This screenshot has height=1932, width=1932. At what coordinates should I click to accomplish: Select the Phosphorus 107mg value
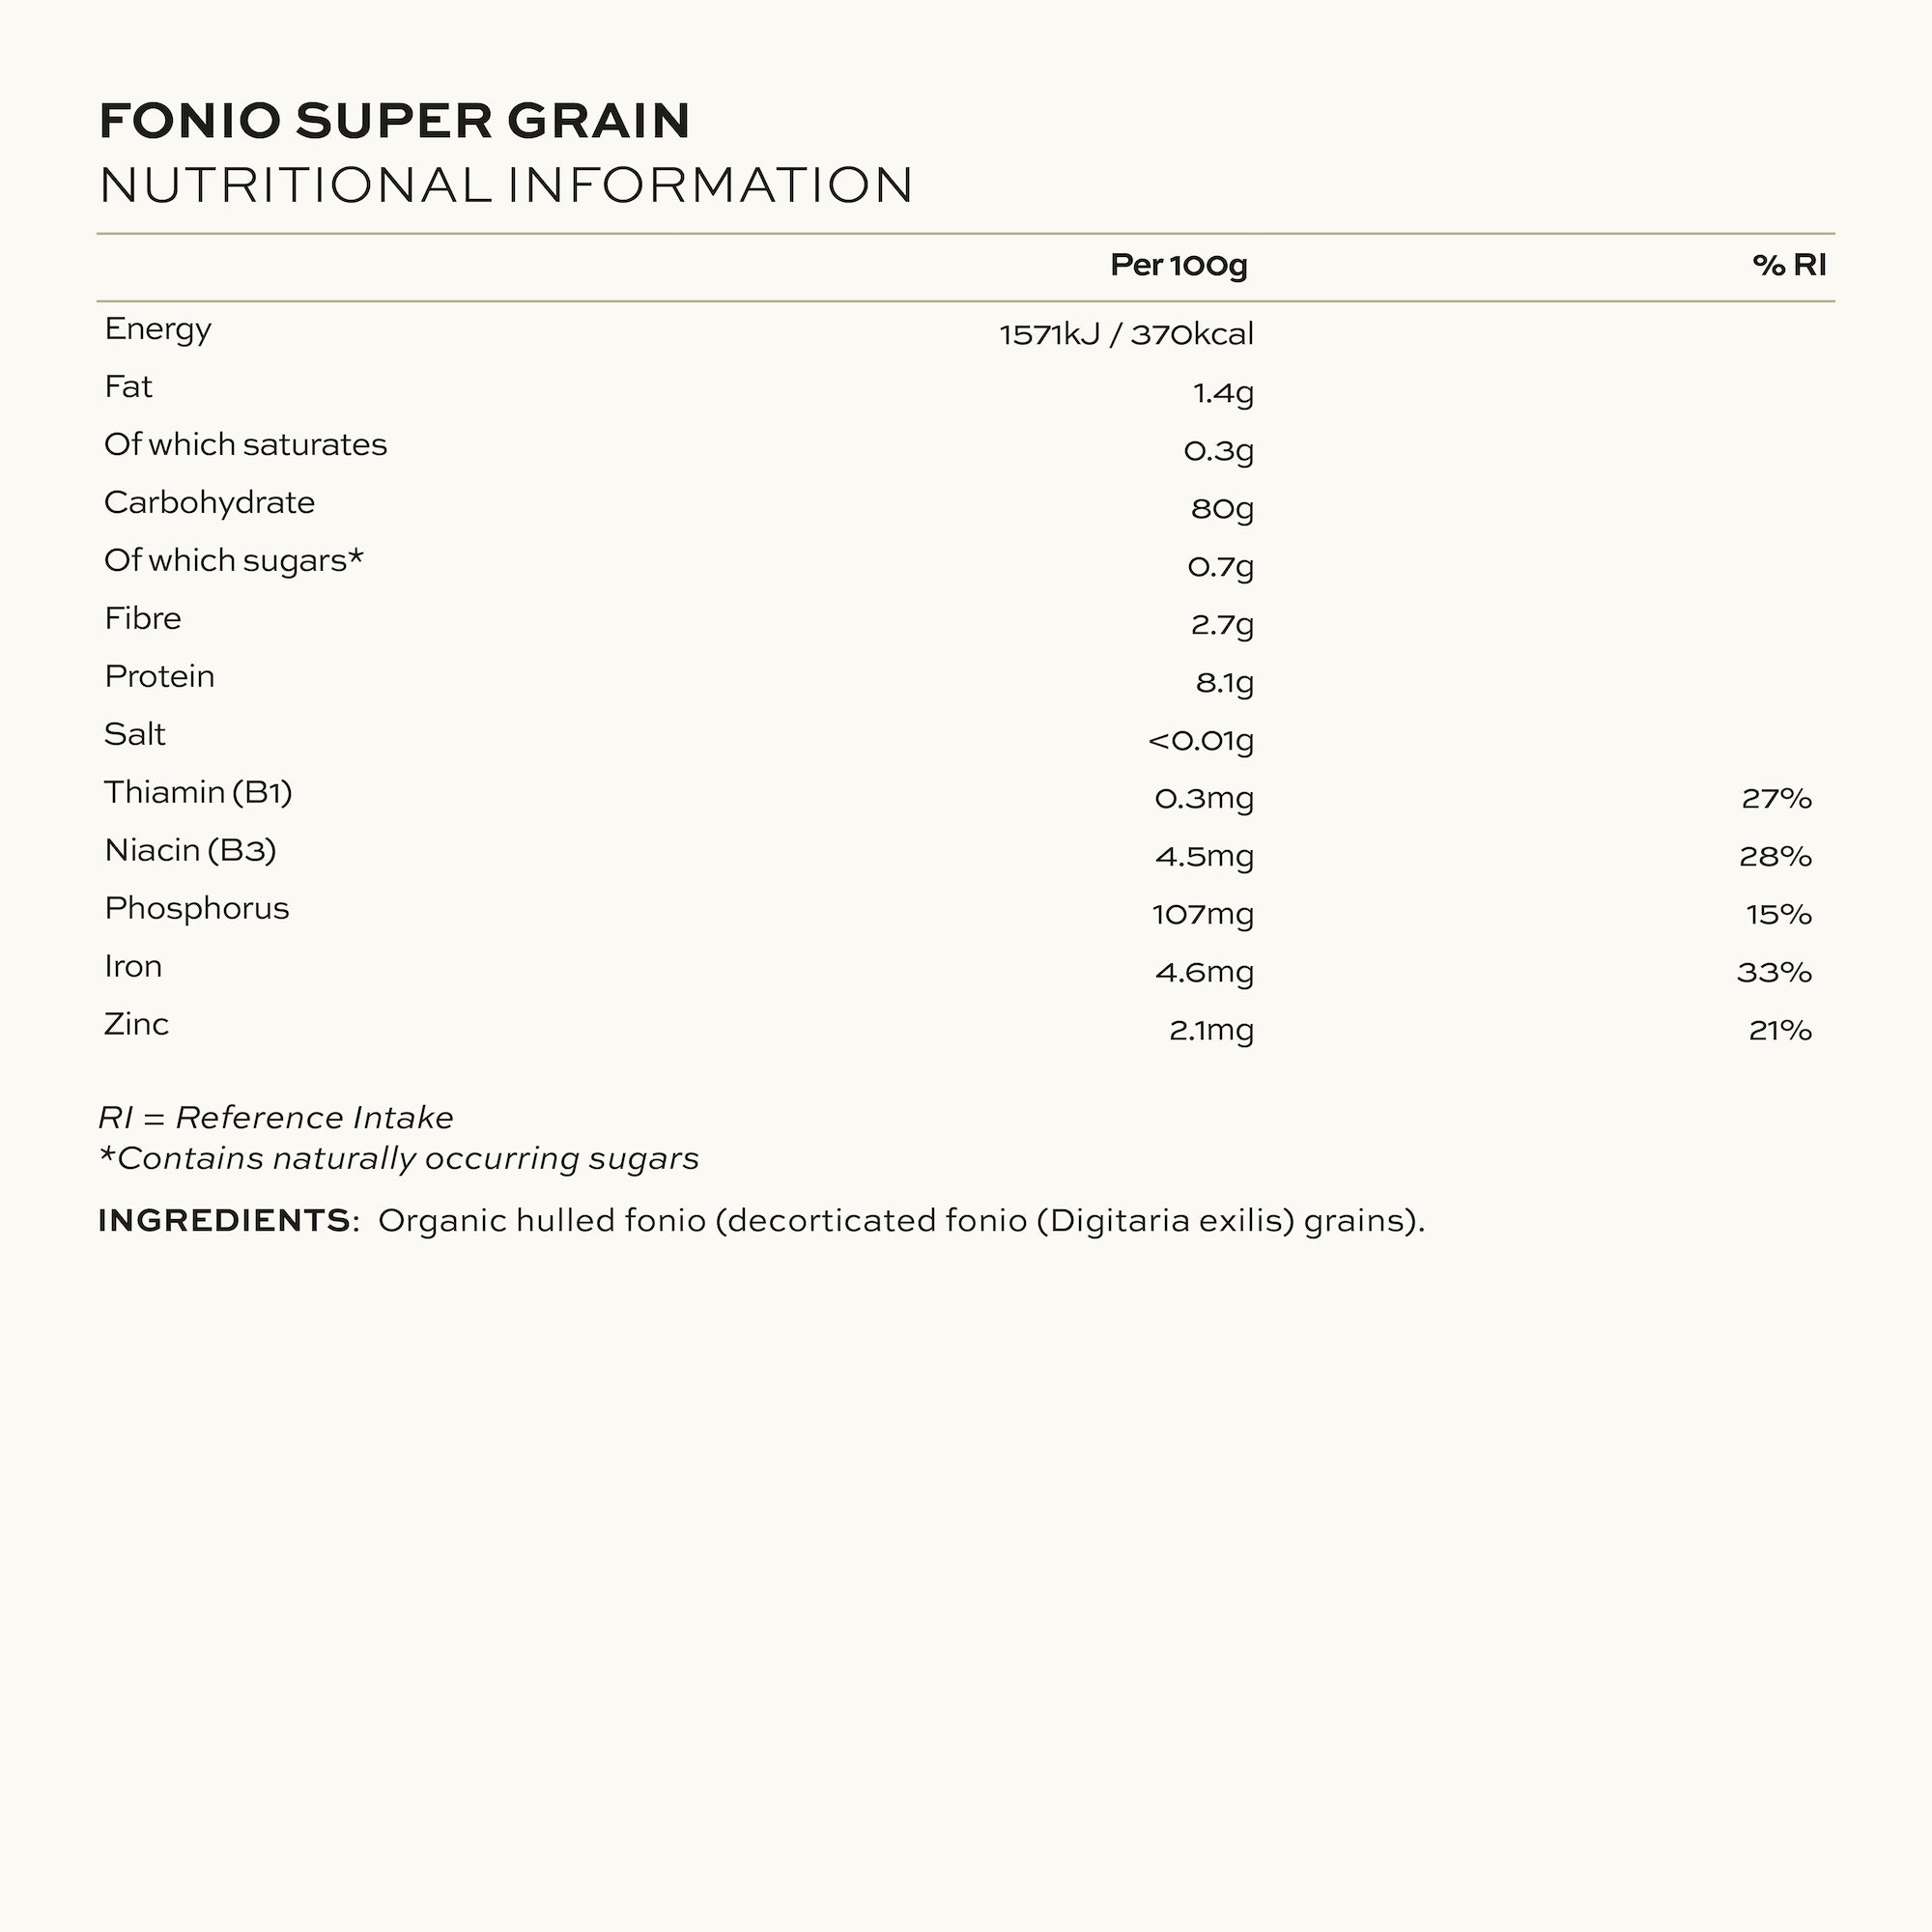point(1202,915)
